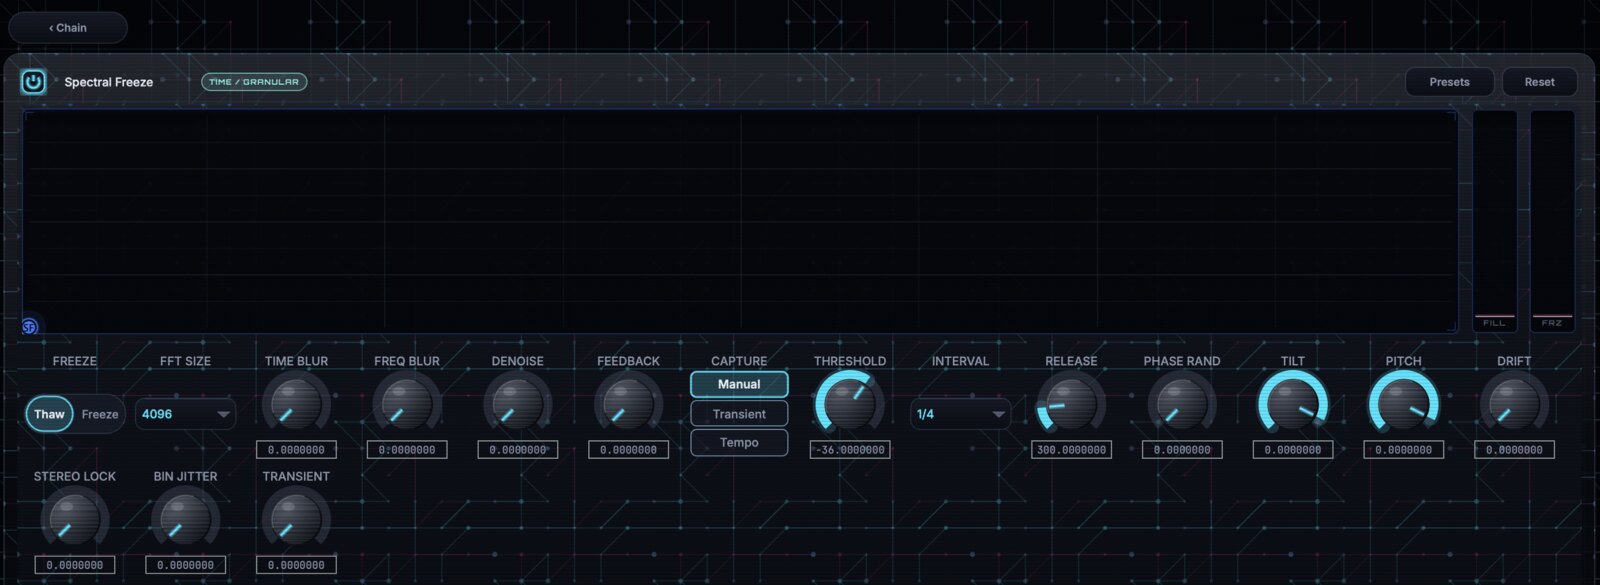Click the Release 300 value field
1600x585 pixels.
1071,450
